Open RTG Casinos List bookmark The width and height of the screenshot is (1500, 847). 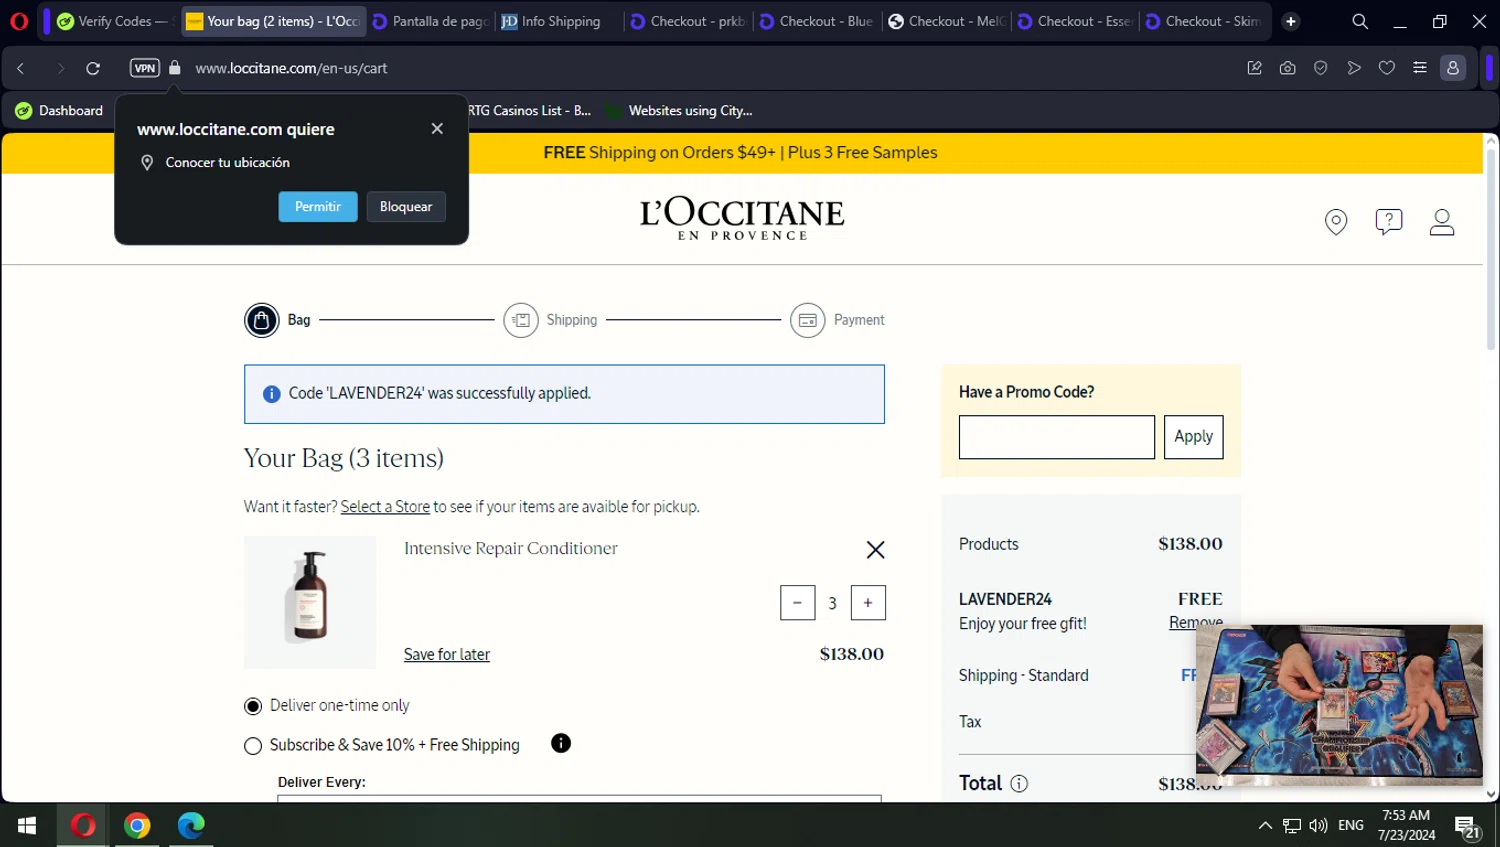530,110
